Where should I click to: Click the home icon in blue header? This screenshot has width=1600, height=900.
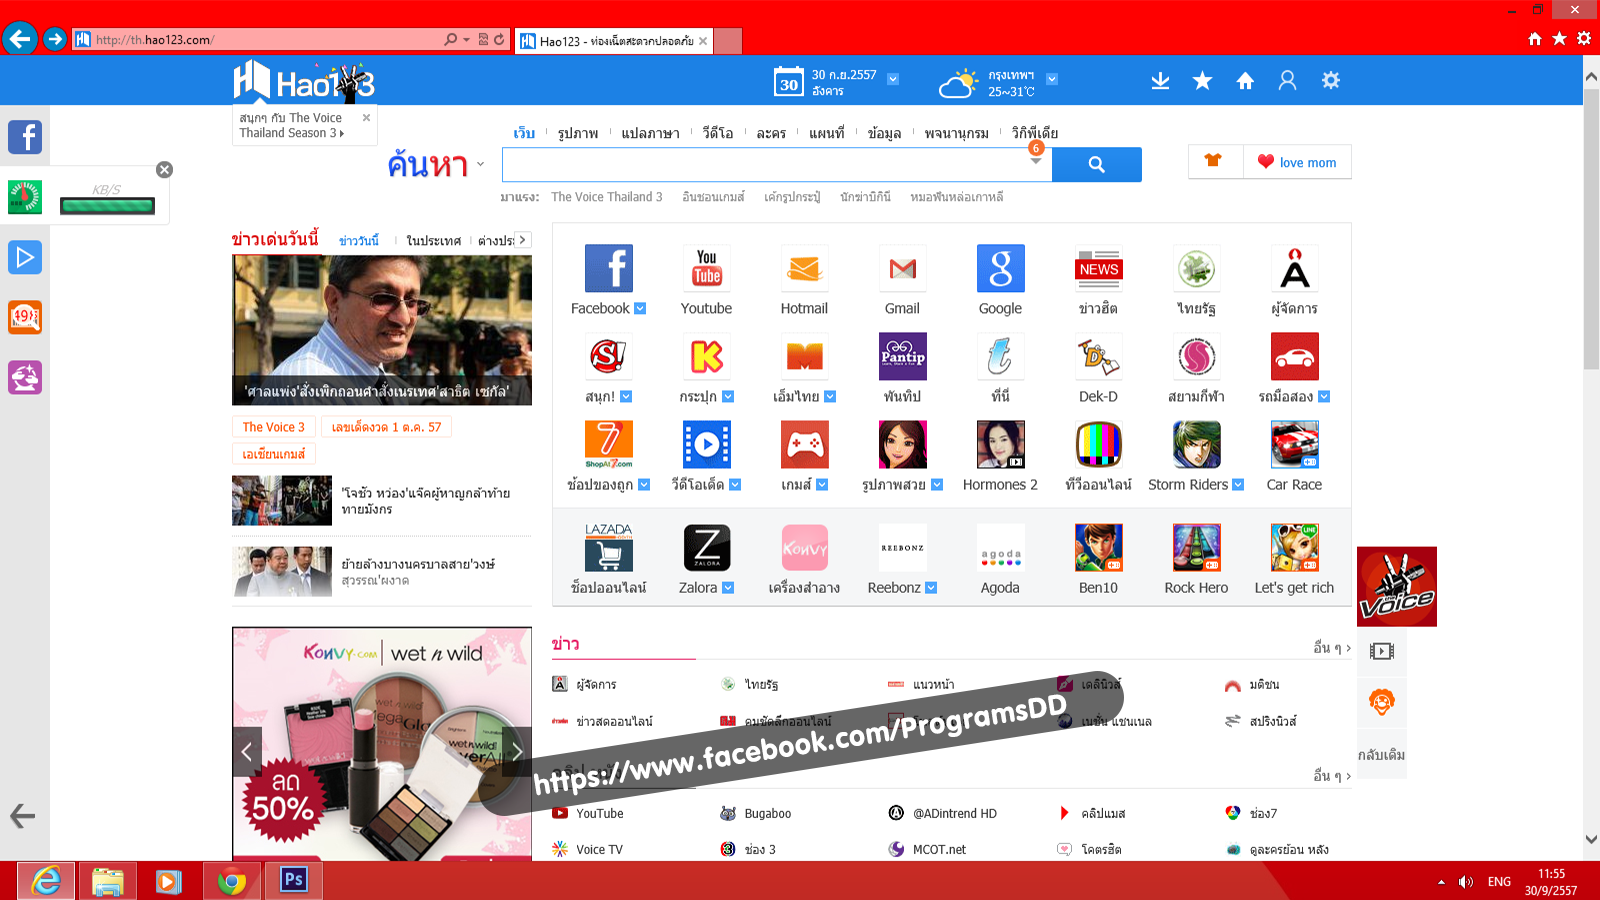tap(1245, 81)
